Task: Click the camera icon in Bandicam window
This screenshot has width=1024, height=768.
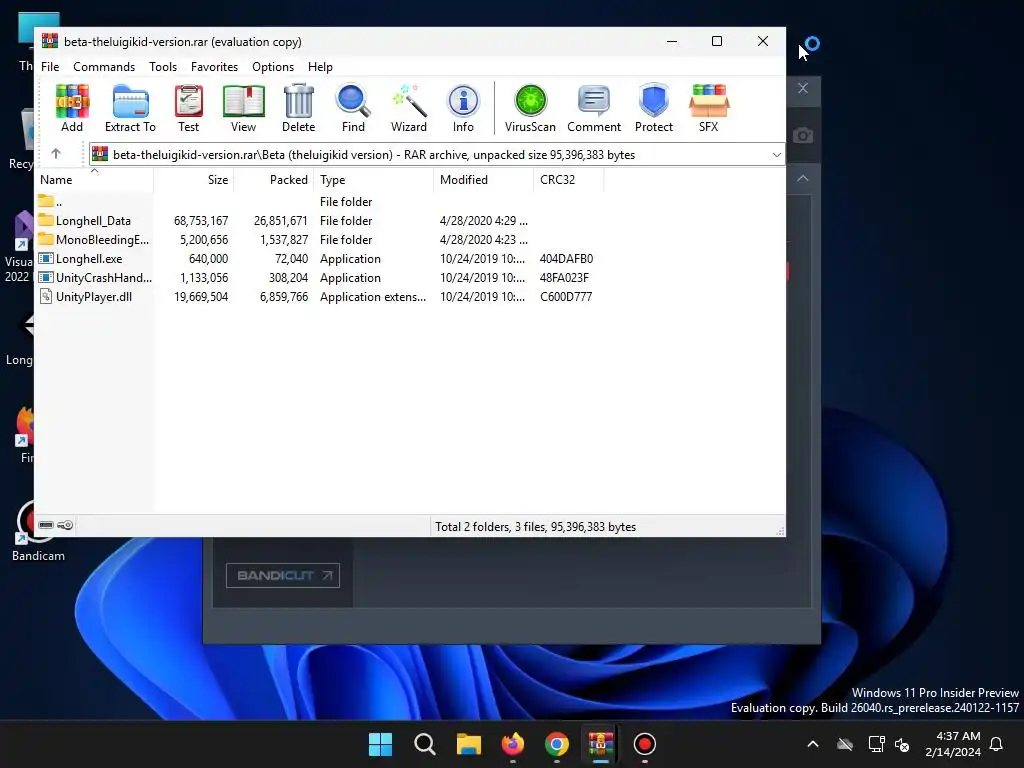Action: coord(803,135)
